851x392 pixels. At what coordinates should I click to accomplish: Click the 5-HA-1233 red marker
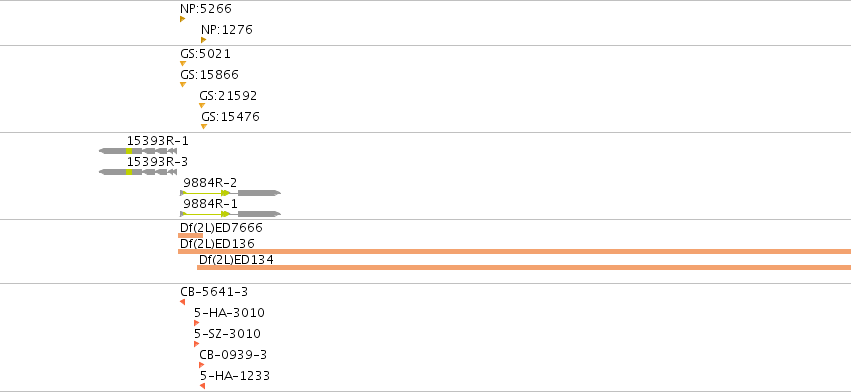[202, 386]
